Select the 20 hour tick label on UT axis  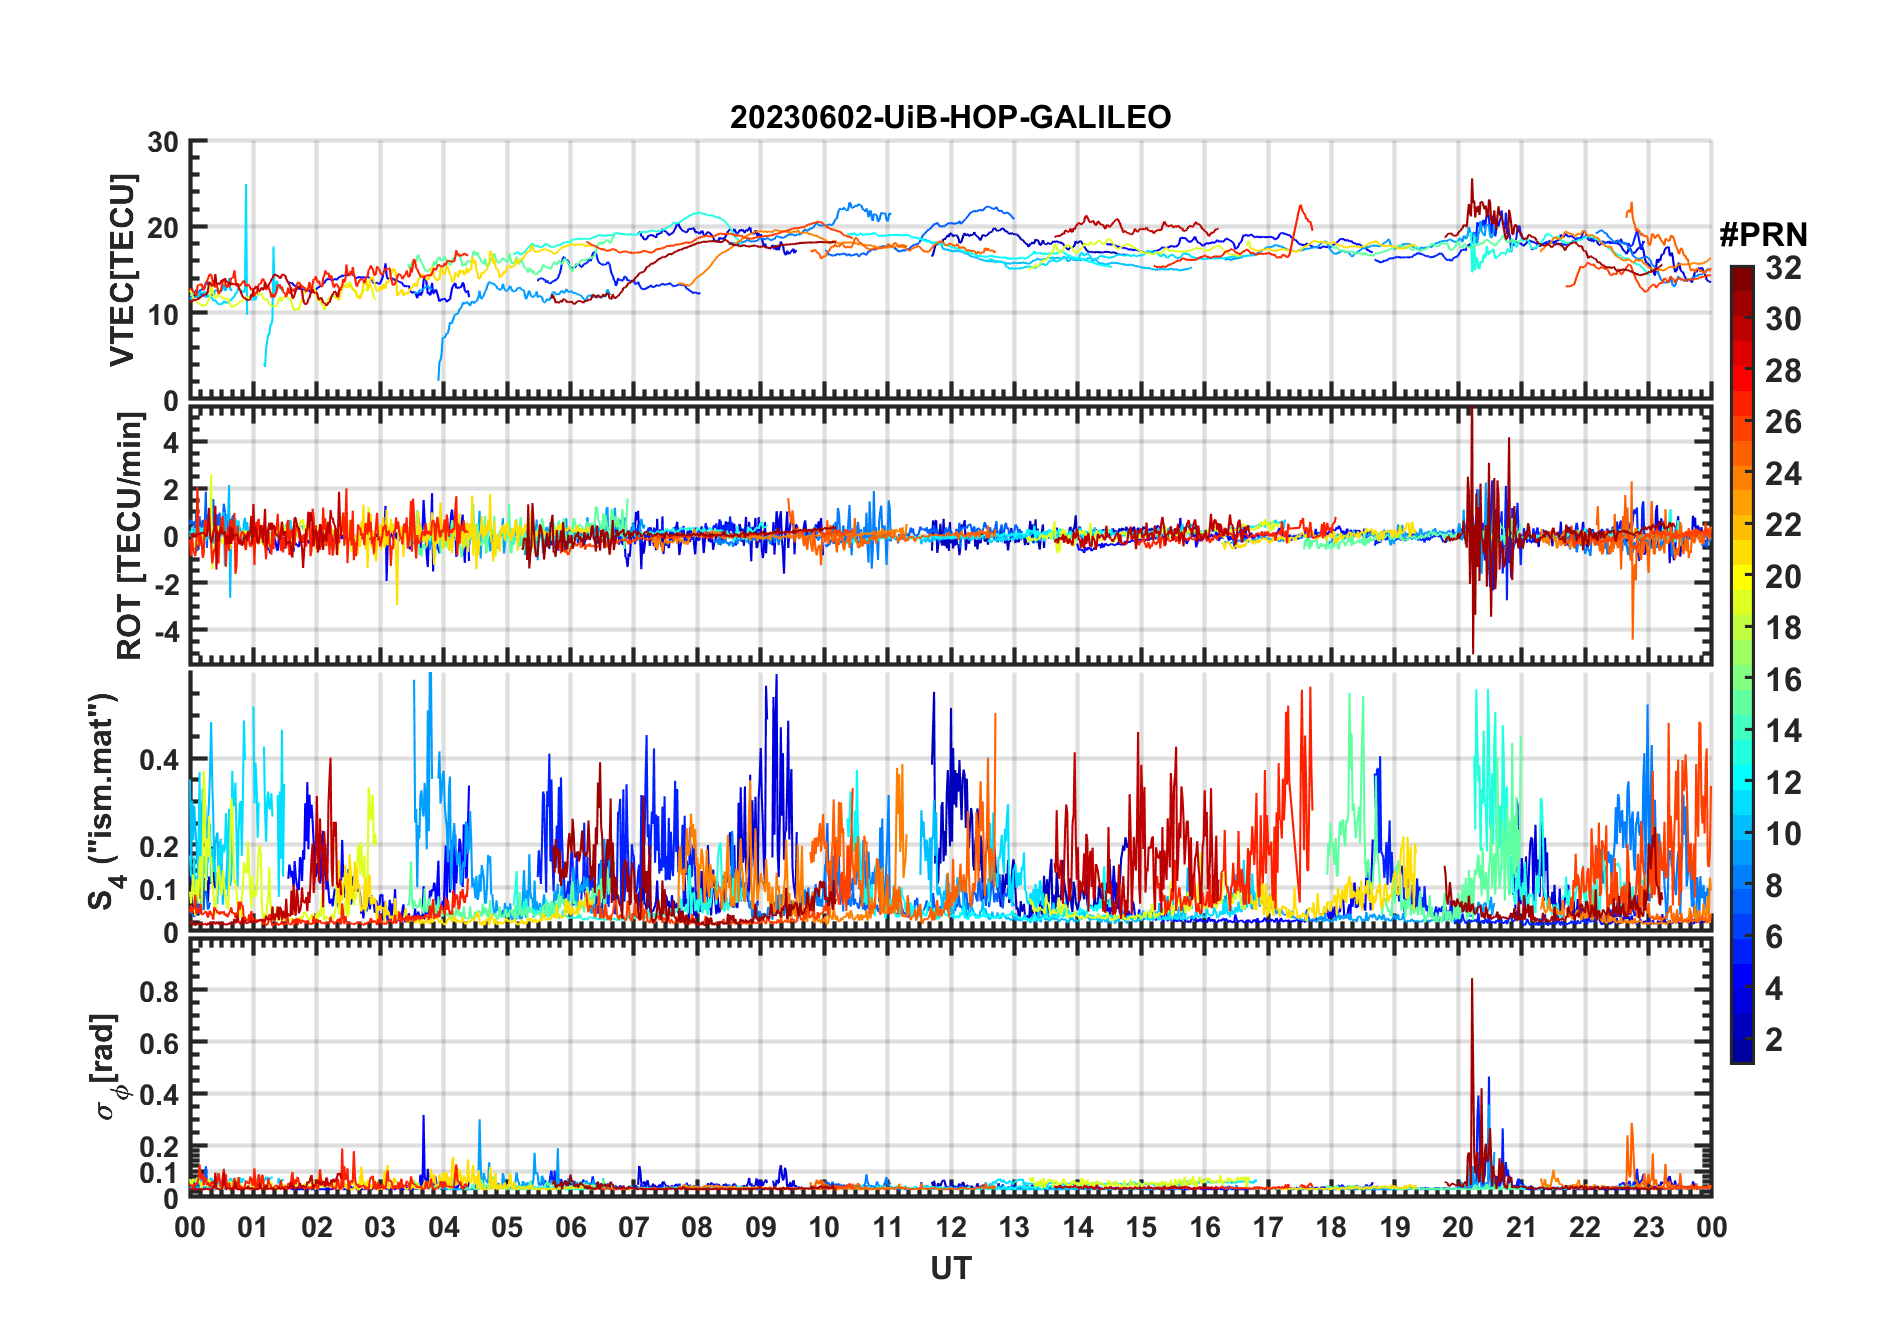pos(1457,1227)
